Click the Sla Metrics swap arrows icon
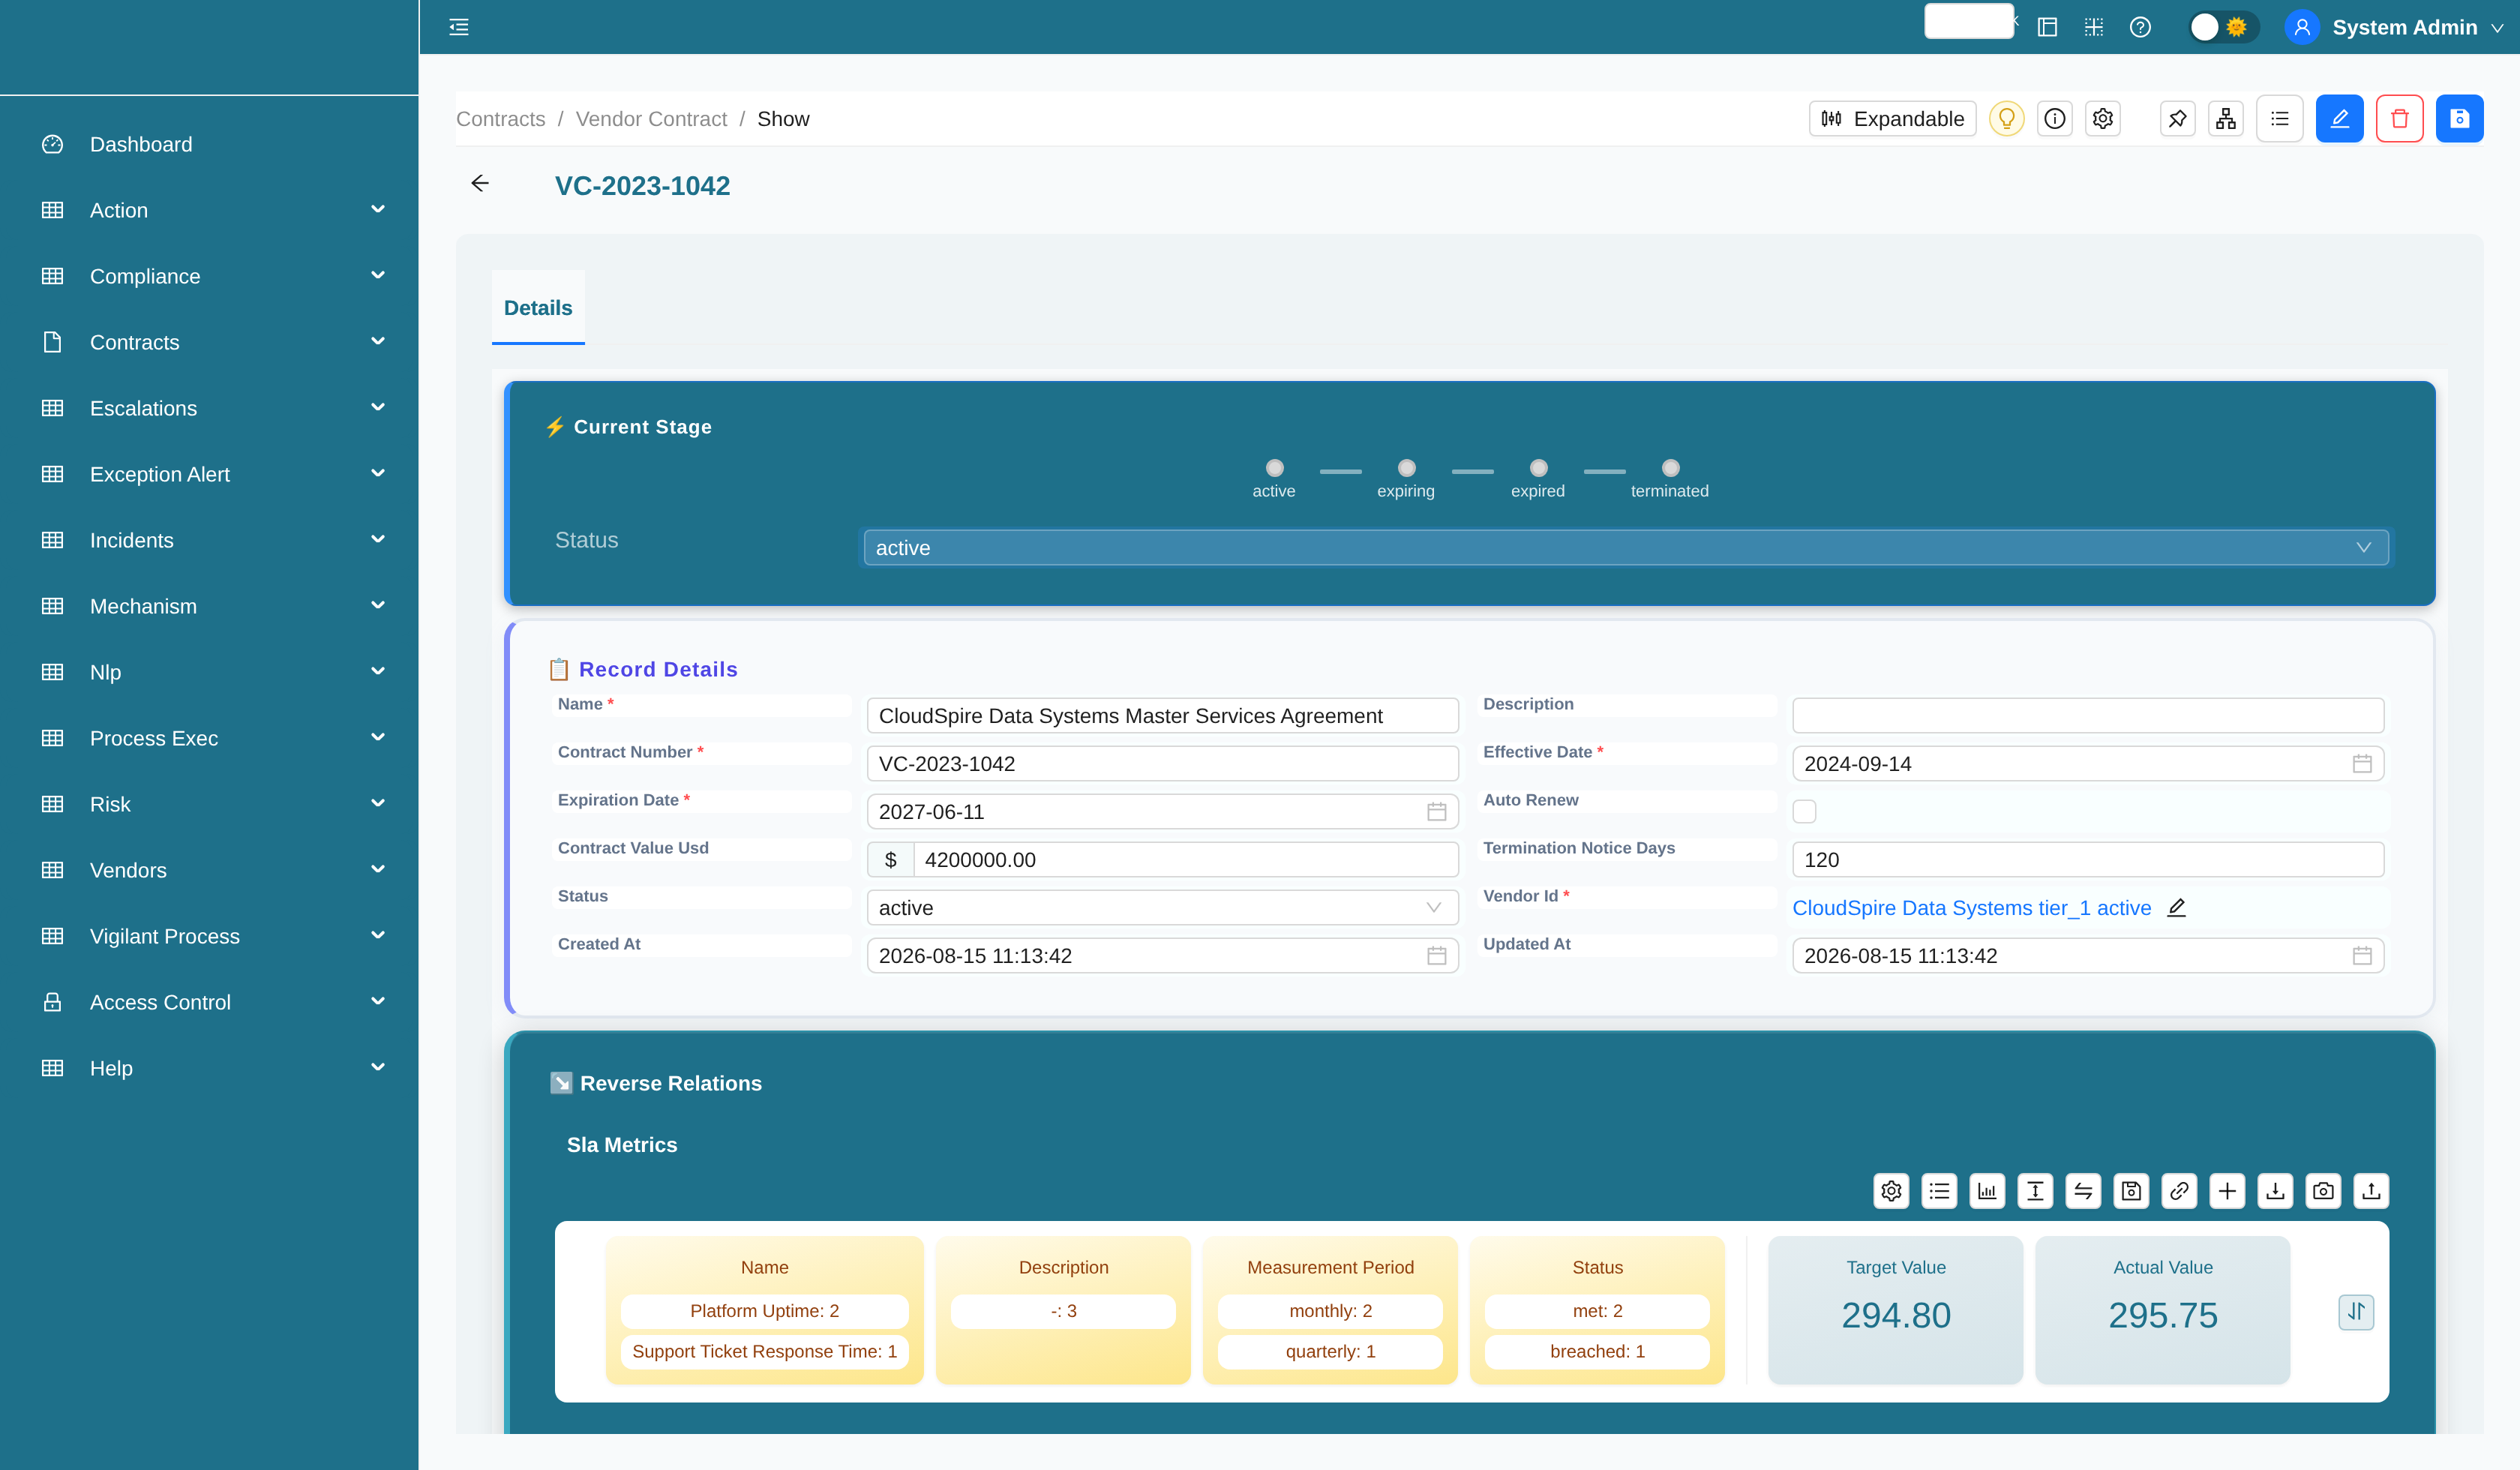The width and height of the screenshot is (2520, 1470). (2083, 1191)
